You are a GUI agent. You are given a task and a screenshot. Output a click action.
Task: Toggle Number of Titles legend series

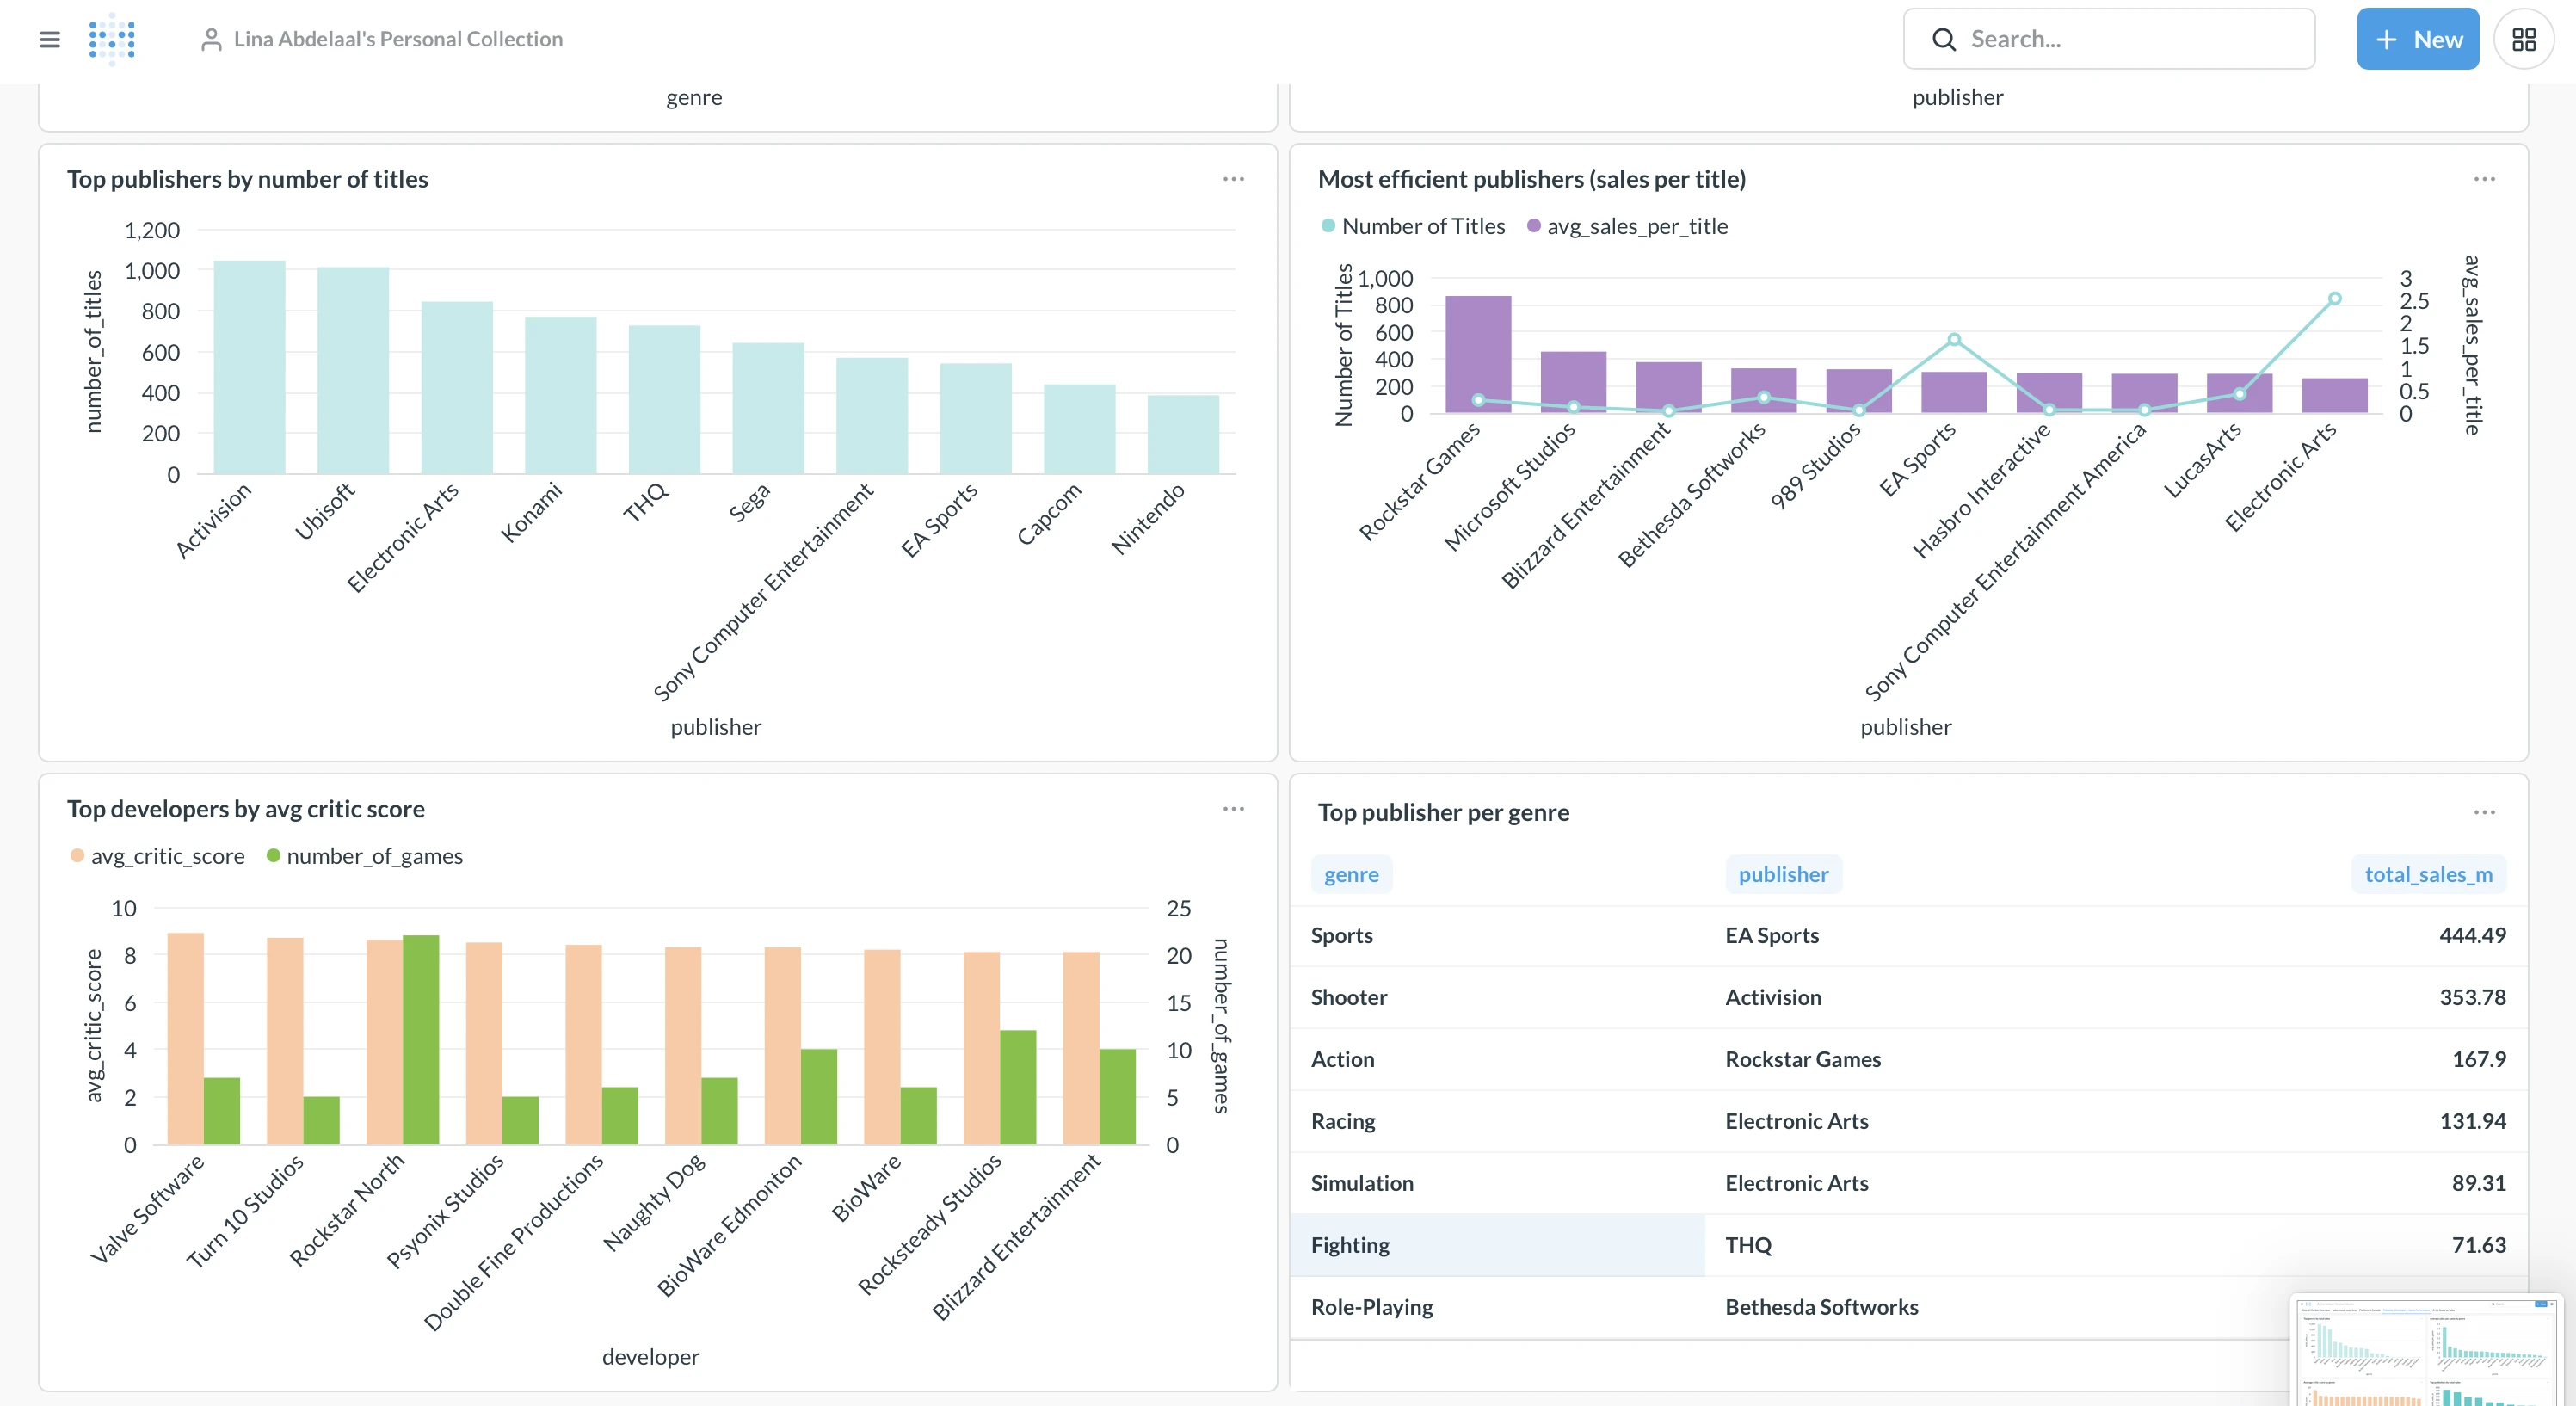1422,226
